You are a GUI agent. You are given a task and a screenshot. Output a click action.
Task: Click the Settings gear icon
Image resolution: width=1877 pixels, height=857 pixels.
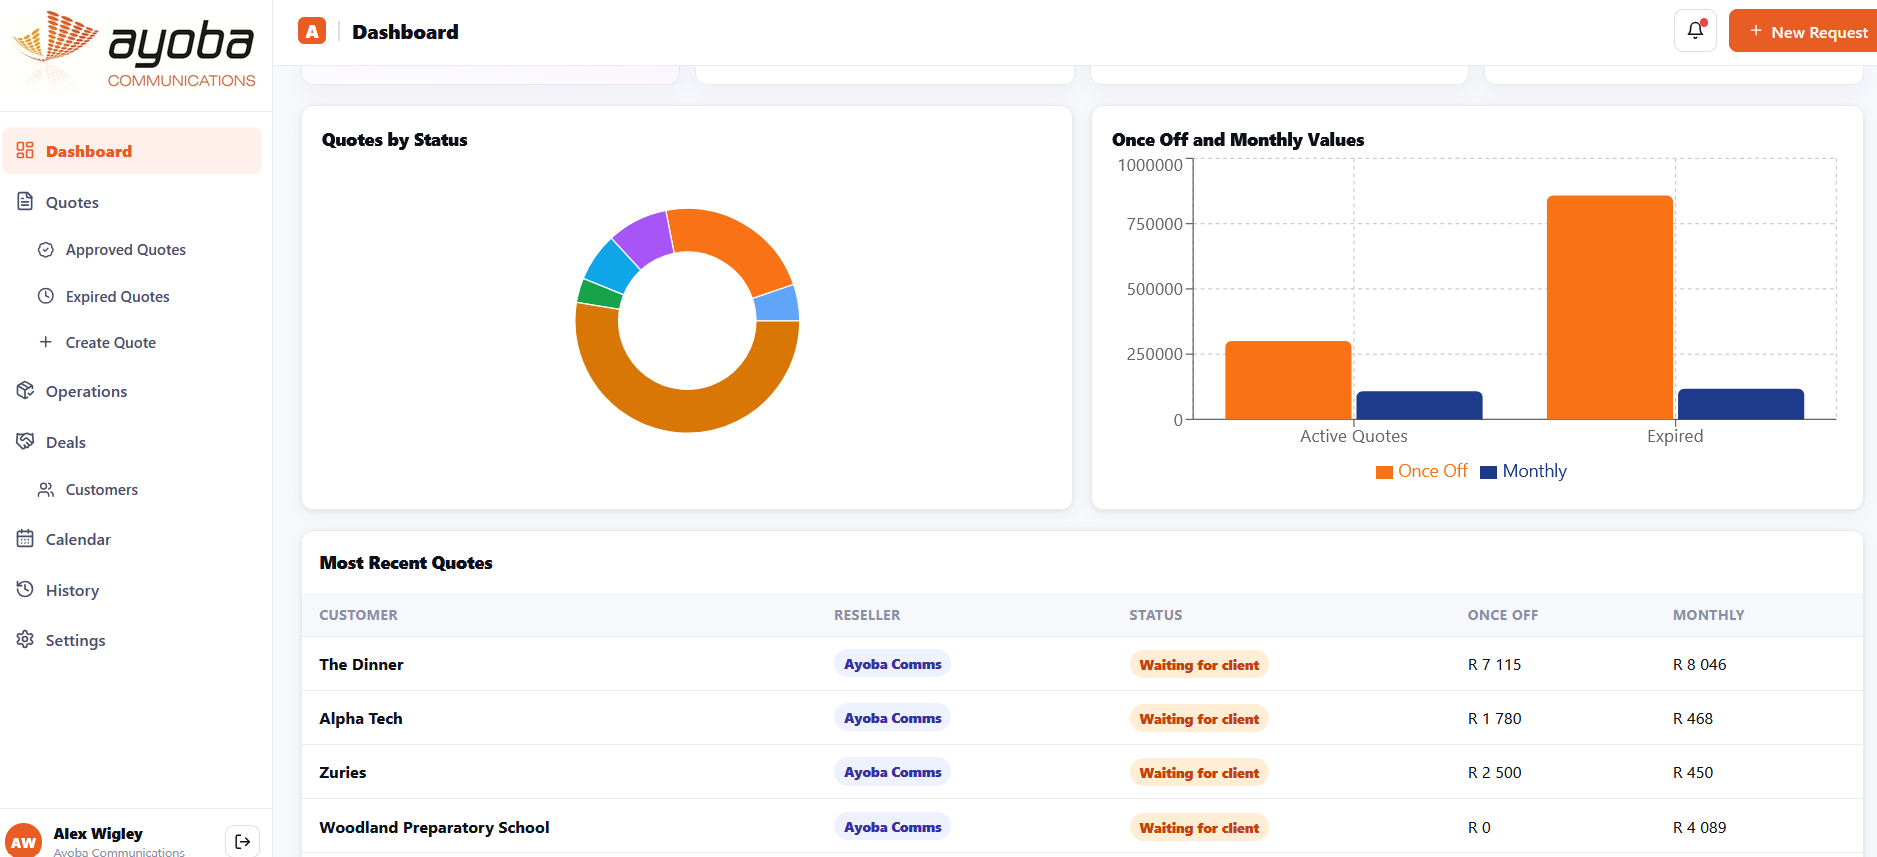pyautogui.click(x=25, y=639)
